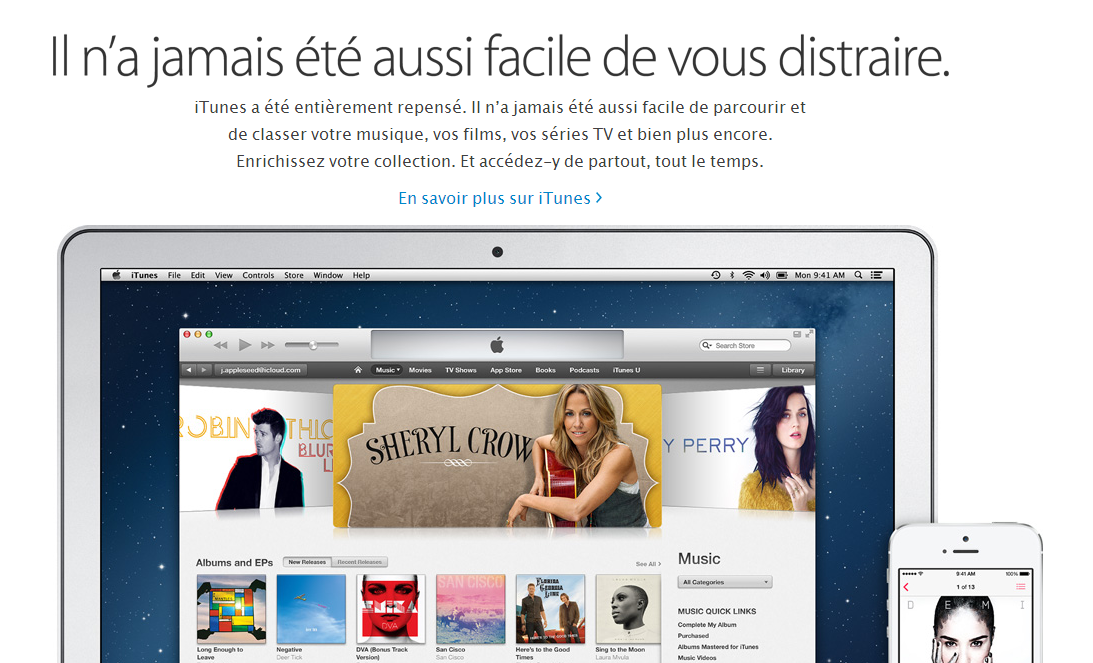Viewport: 1093px width, 663px height.
Task: Open the Music Videos quick link
Action: 697,658
